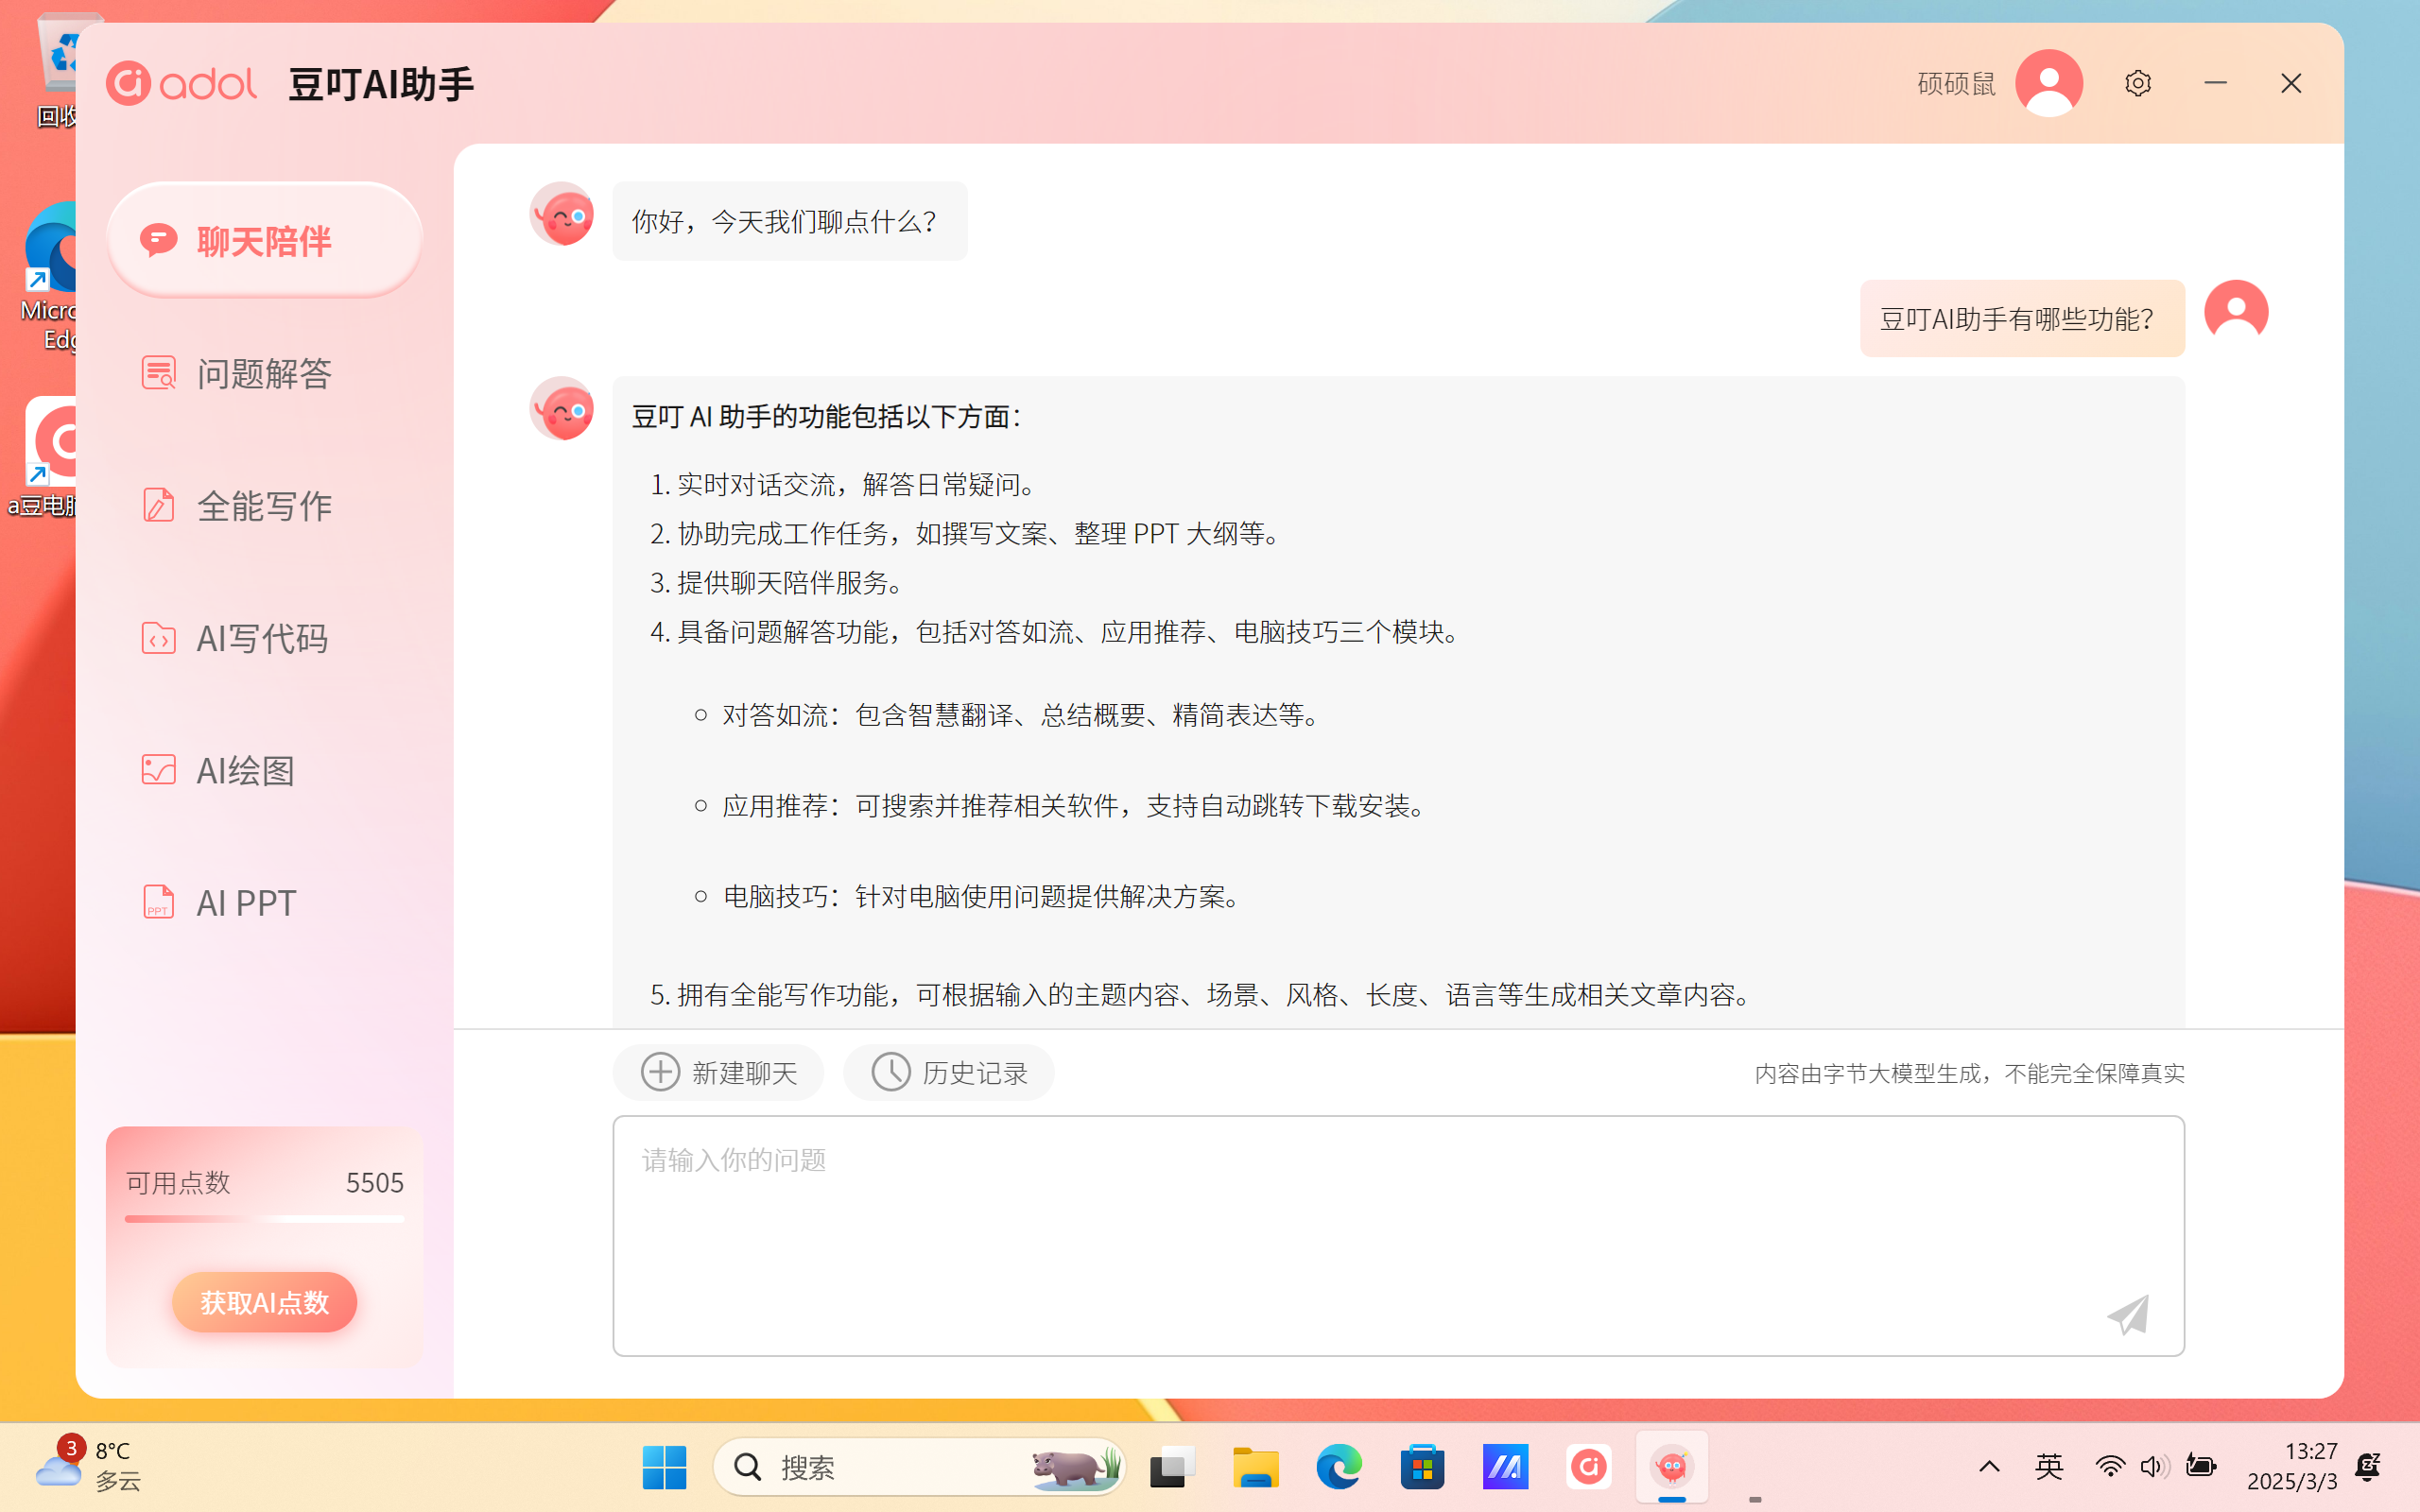Click the battery tray icon
Viewport: 2420px width, 1512px height.
(2200, 1467)
